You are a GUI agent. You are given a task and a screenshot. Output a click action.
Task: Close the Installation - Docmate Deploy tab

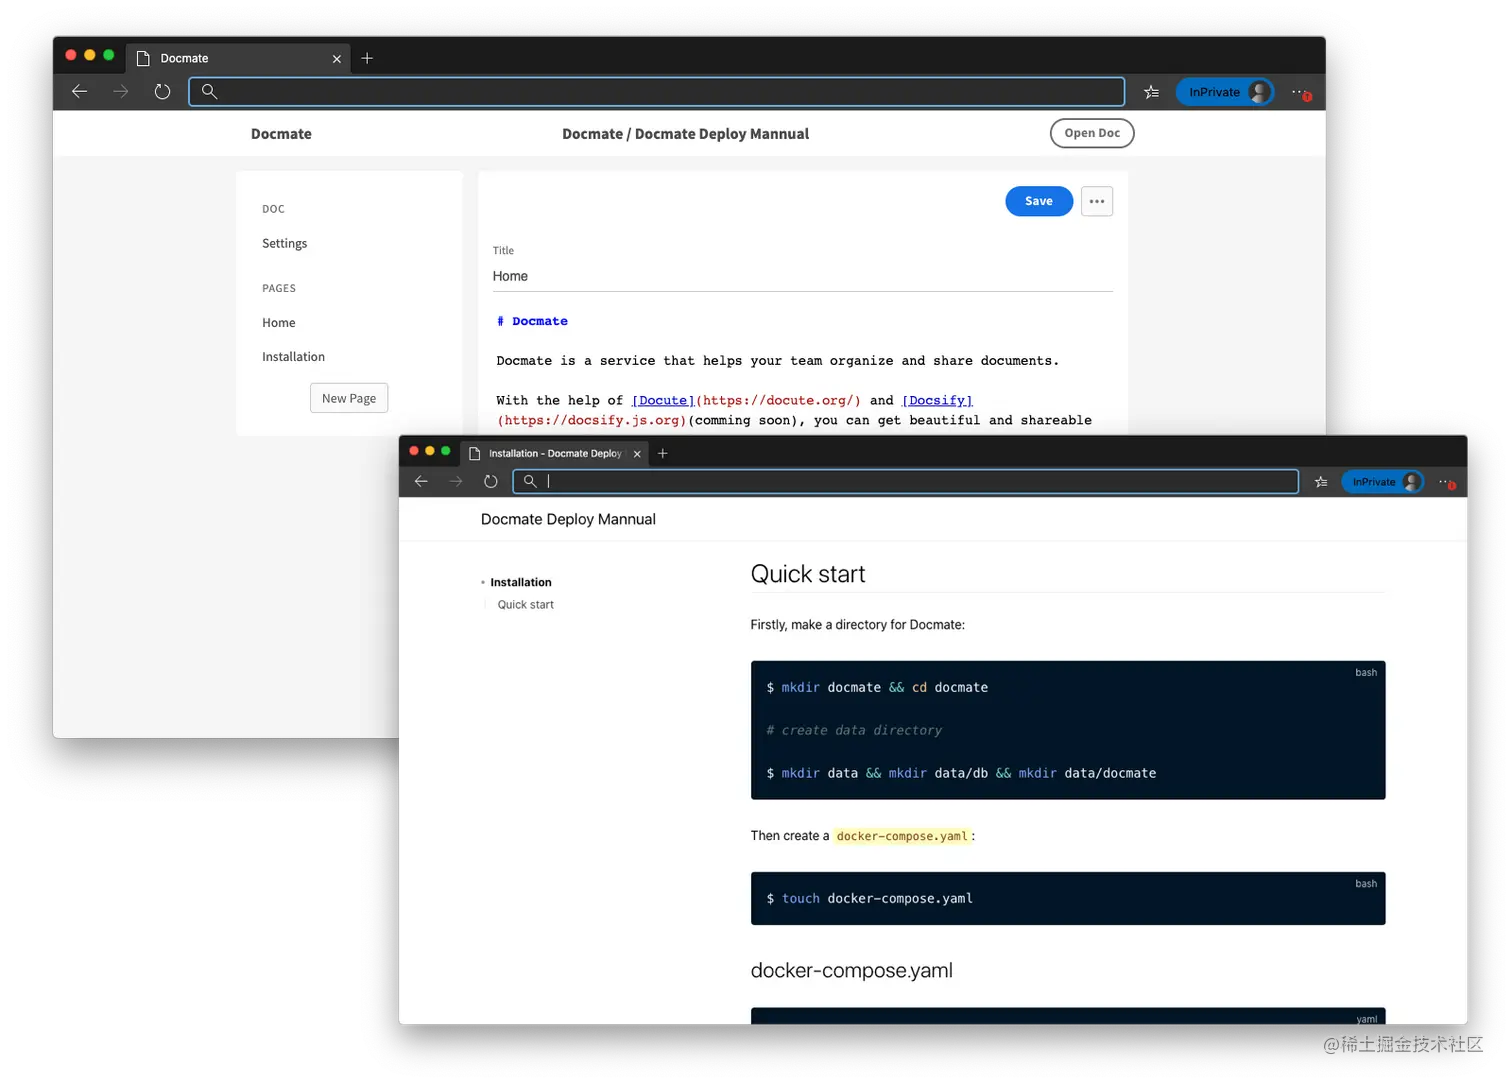[637, 454]
